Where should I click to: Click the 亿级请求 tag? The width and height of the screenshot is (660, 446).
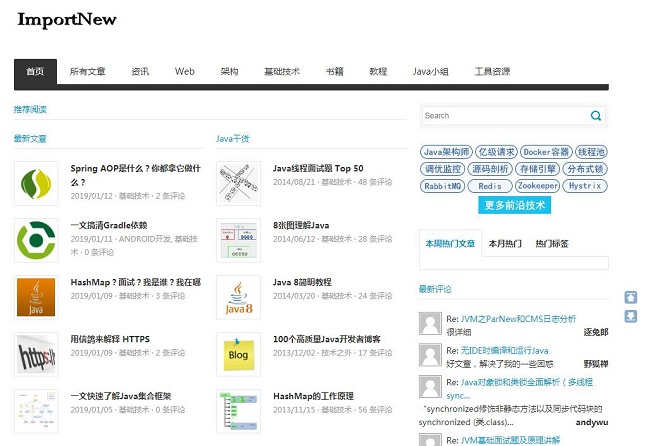(497, 152)
